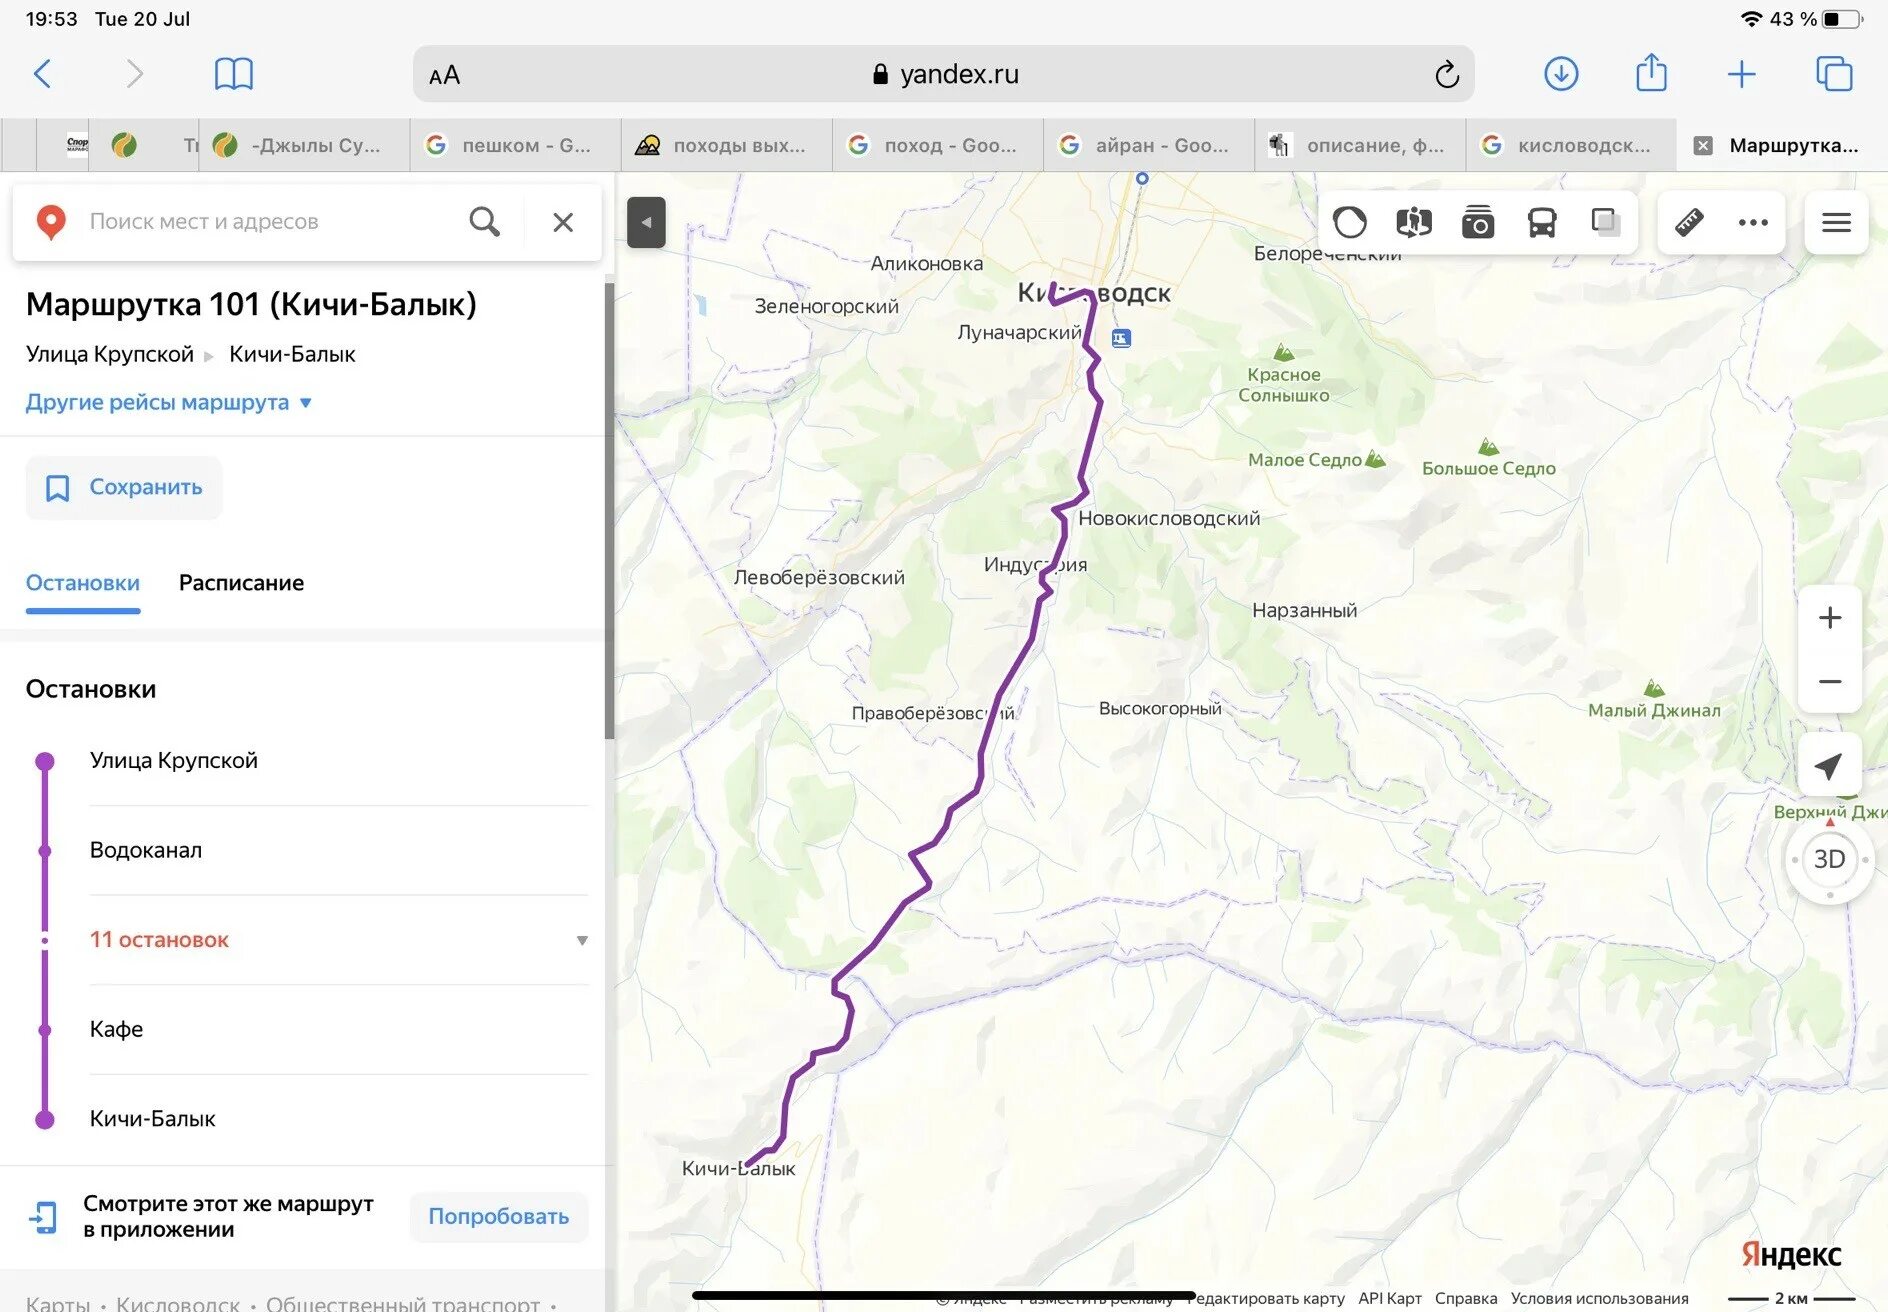1888x1312 pixels.
Task: Collapse the side panel arrow button
Action: point(646,223)
